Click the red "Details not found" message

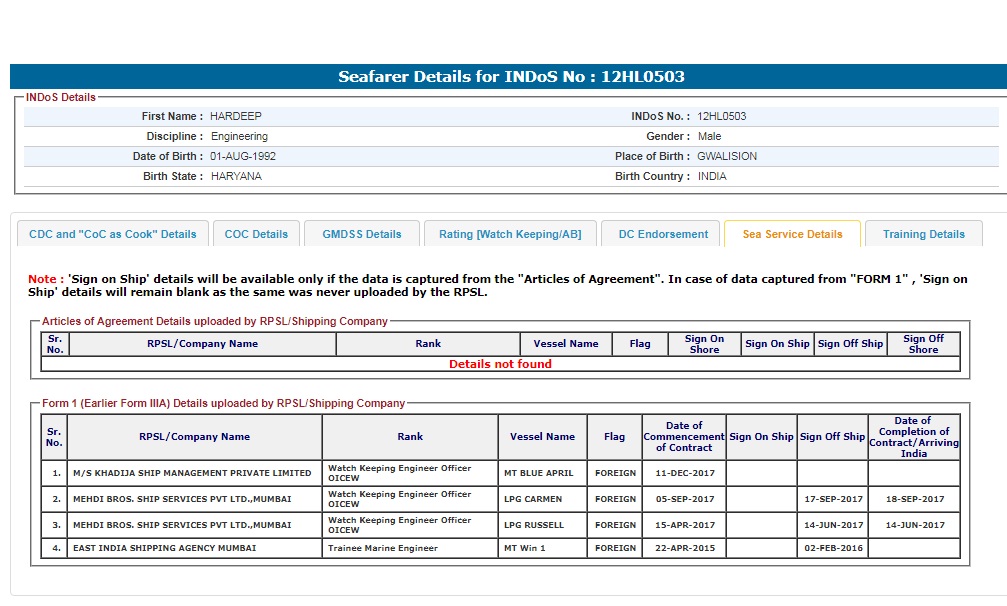pyautogui.click(x=500, y=364)
